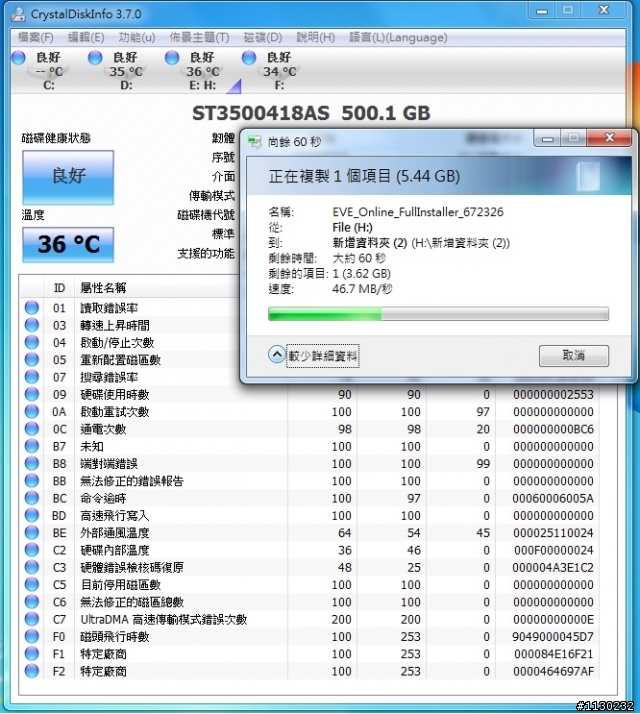
Task: Select the UltraDMA 高速傳輸模式錯誤次數 attribute
Action: 164,619
